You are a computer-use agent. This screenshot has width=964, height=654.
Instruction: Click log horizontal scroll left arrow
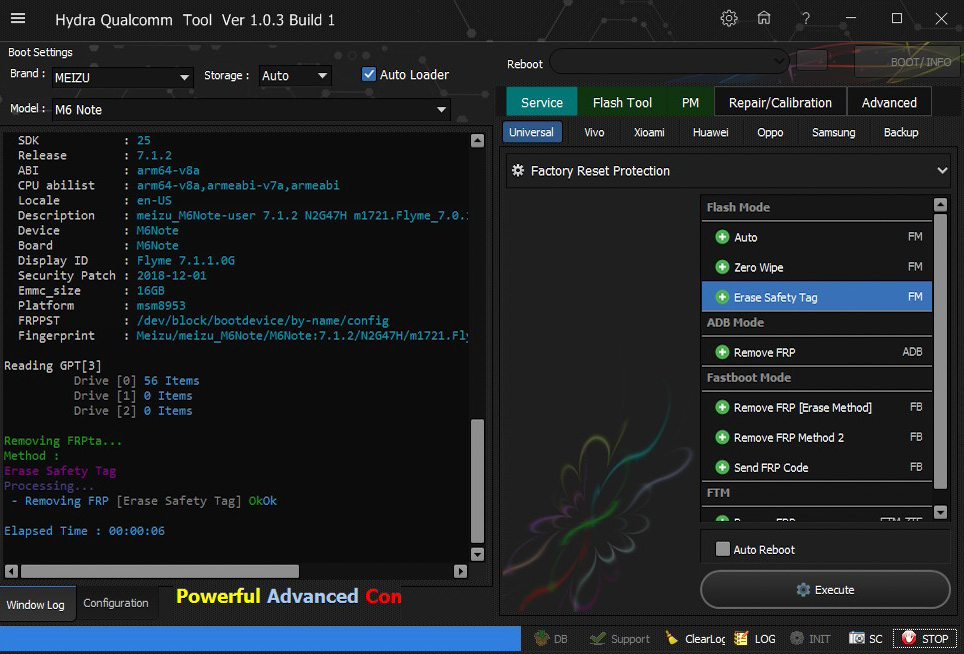point(11,572)
